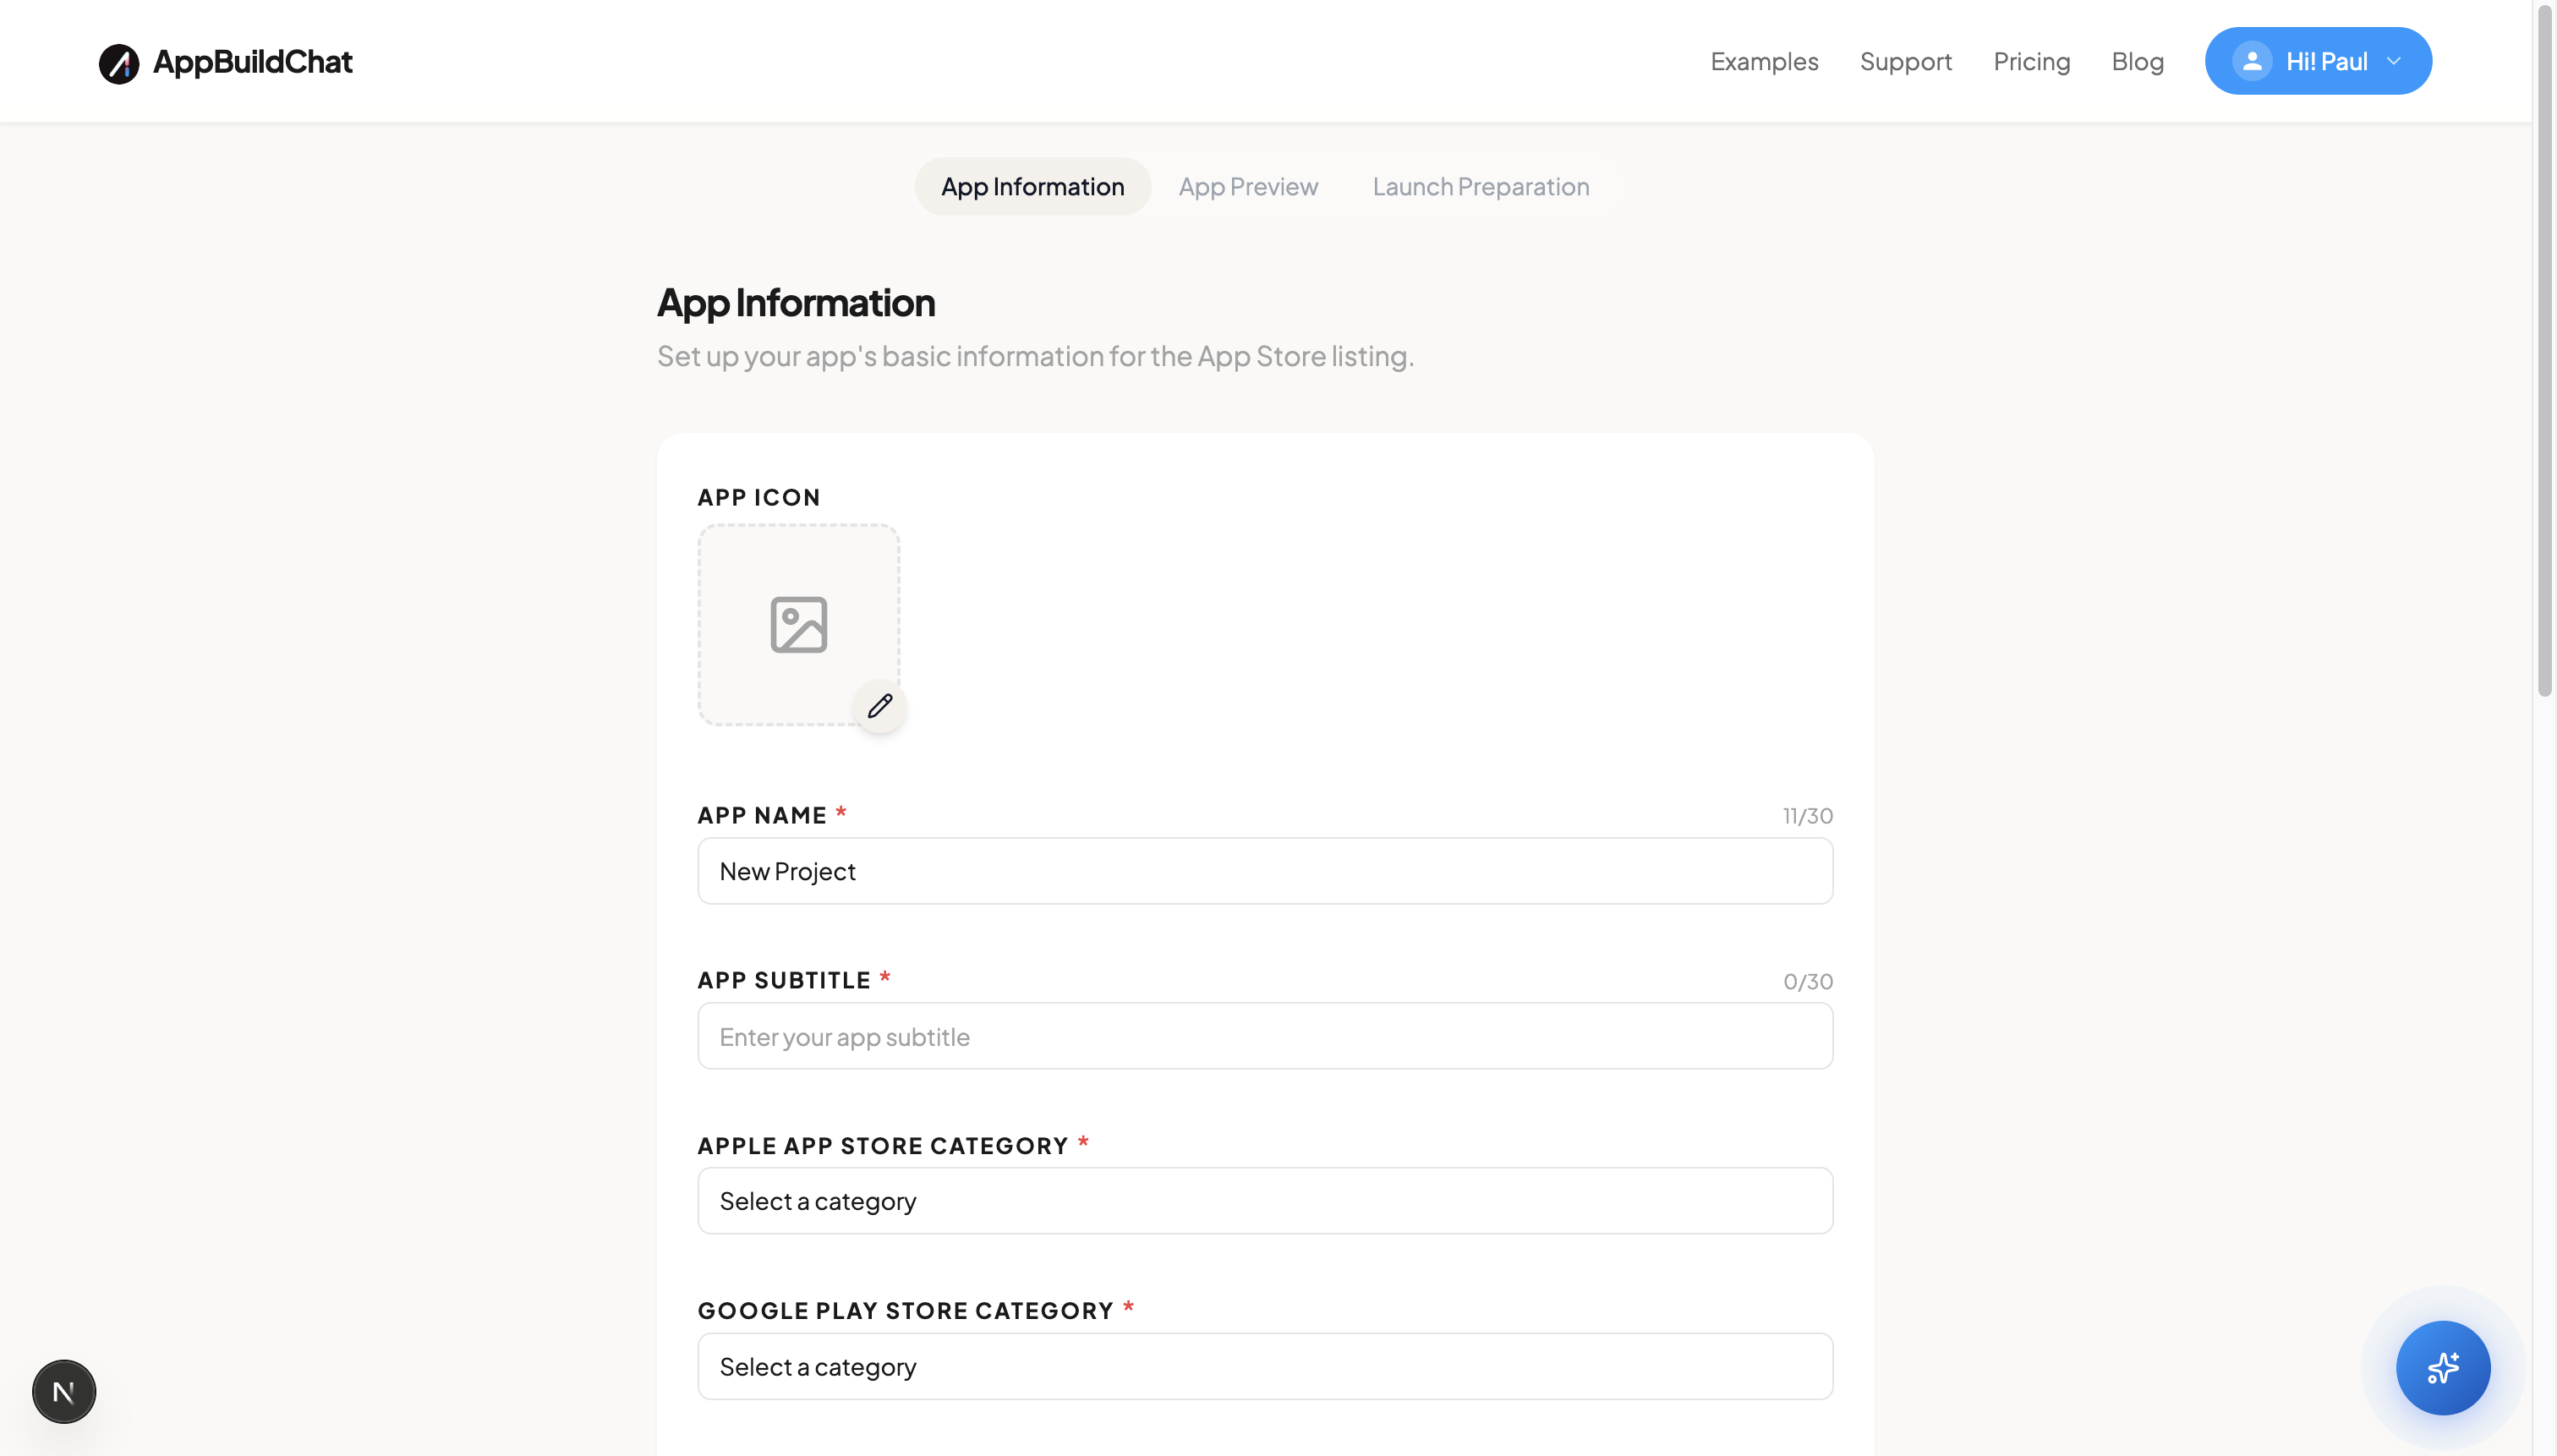Click the image placeholder icon
The image size is (2557, 1456).
click(x=798, y=625)
